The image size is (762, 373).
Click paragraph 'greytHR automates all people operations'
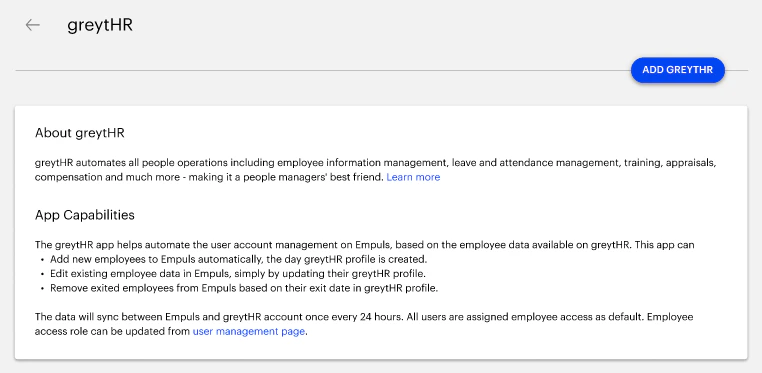click(x=376, y=170)
